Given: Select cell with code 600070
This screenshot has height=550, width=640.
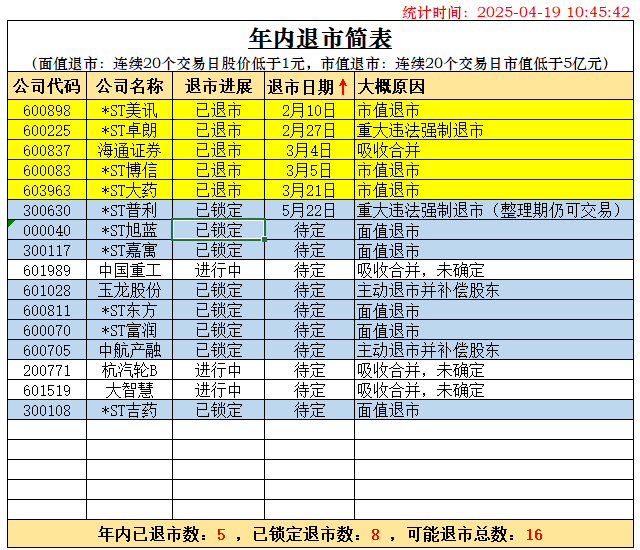Looking at the screenshot, I should click(x=47, y=330).
